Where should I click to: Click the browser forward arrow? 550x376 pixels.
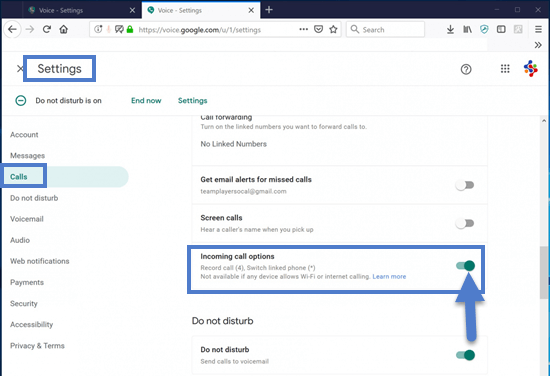pyautogui.click(x=30, y=29)
